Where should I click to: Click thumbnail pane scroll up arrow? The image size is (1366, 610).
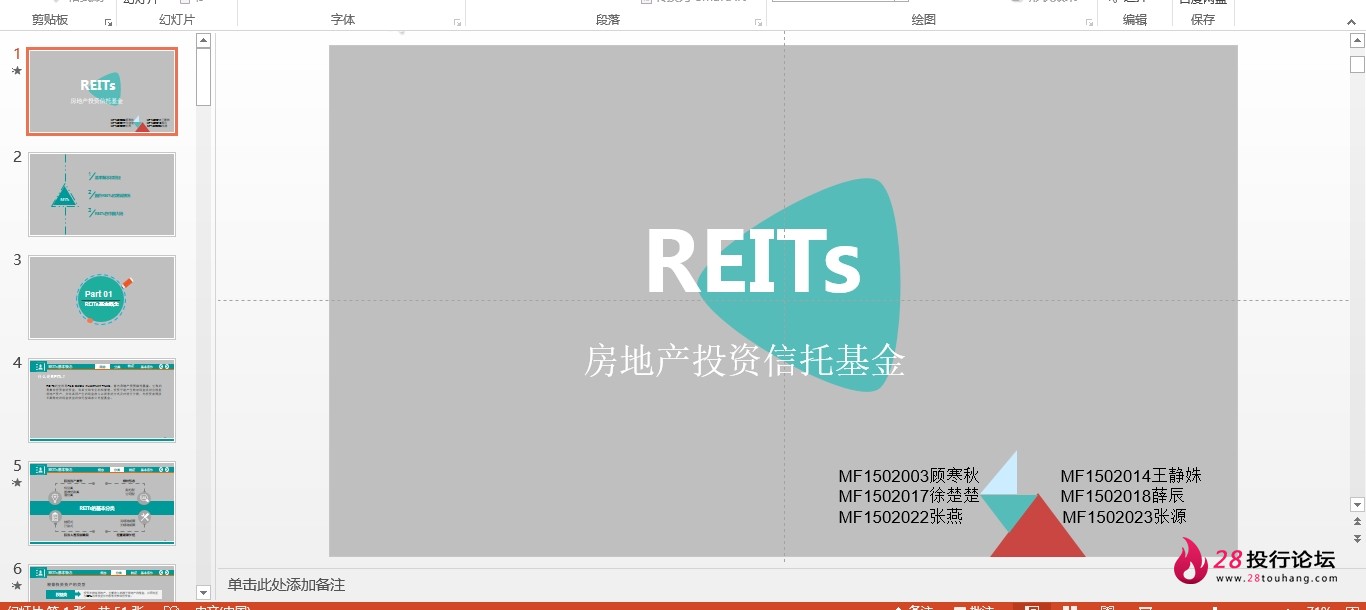point(203,40)
